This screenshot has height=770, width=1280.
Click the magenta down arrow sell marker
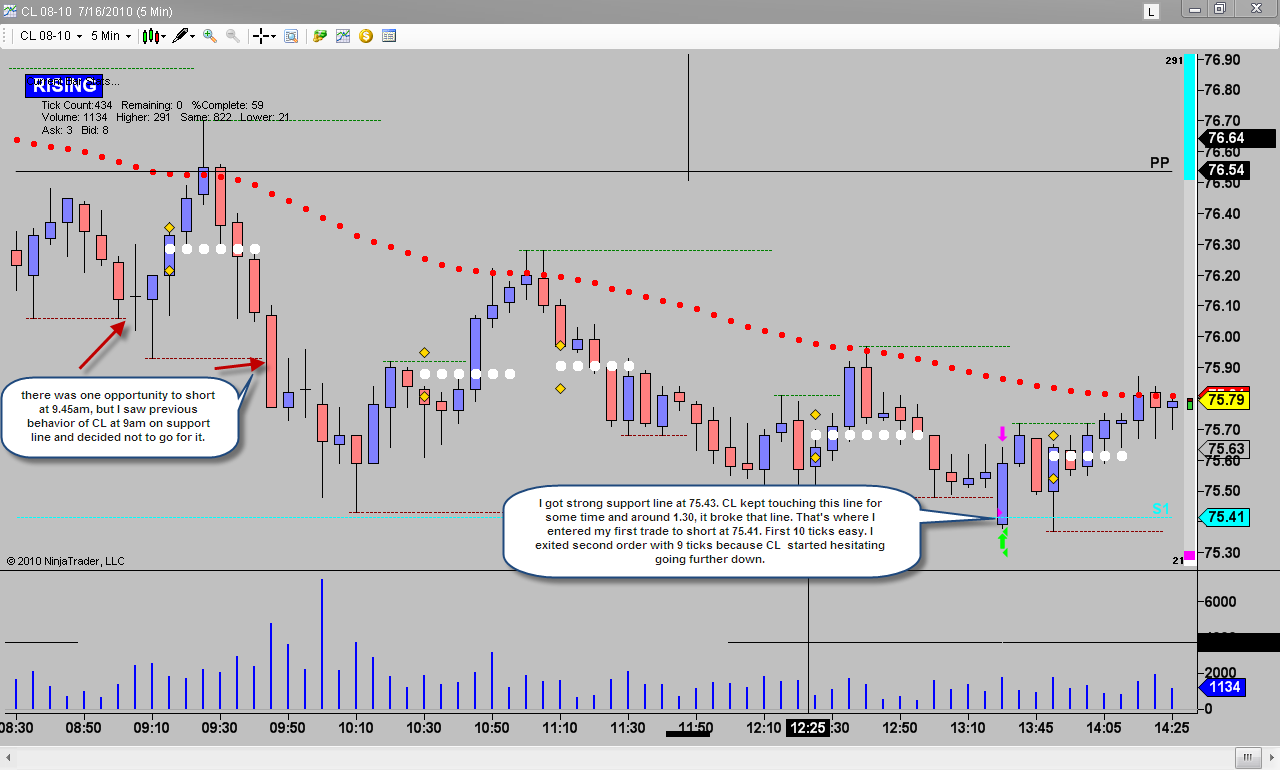pyautogui.click(x=1002, y=434)
